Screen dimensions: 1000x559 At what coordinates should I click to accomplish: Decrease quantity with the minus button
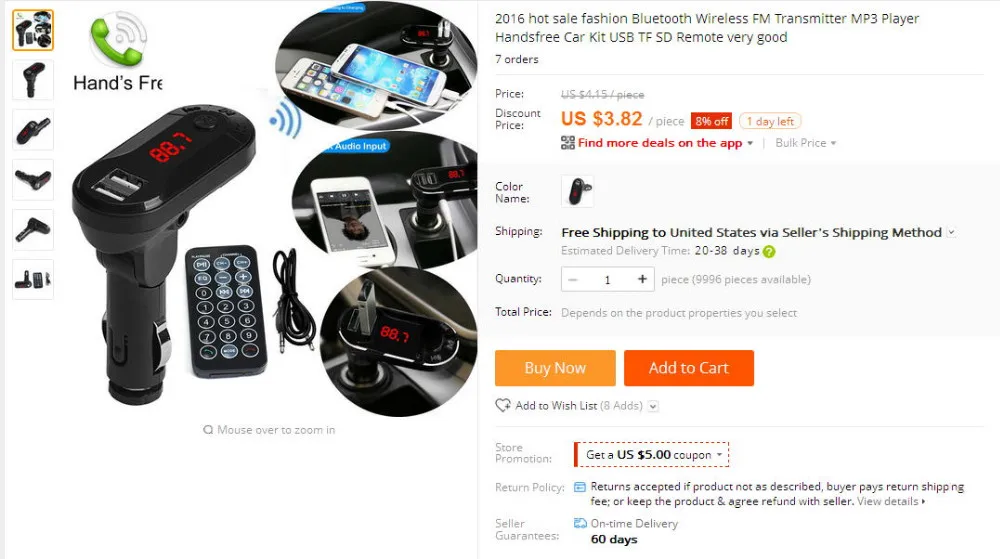coord(573,279)
